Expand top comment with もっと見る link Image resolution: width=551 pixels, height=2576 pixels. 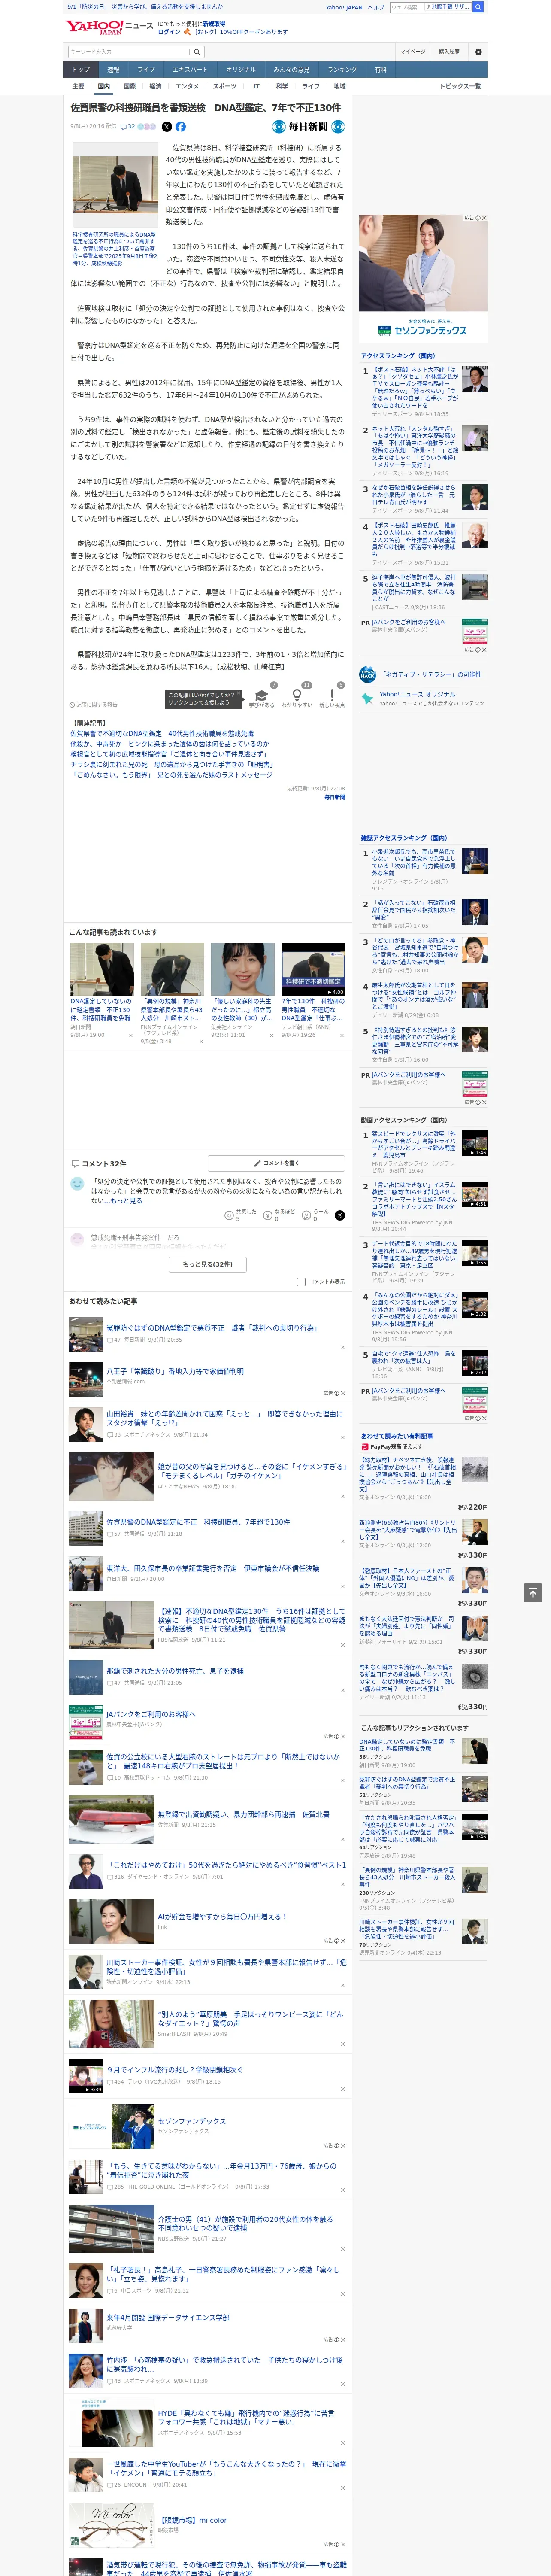[x=126, y=1200]
